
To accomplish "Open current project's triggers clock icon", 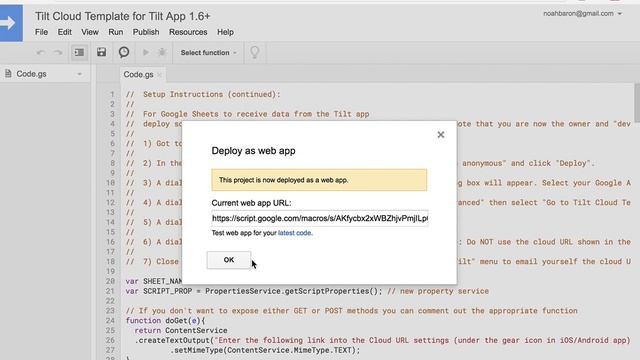I will point(124,52).
